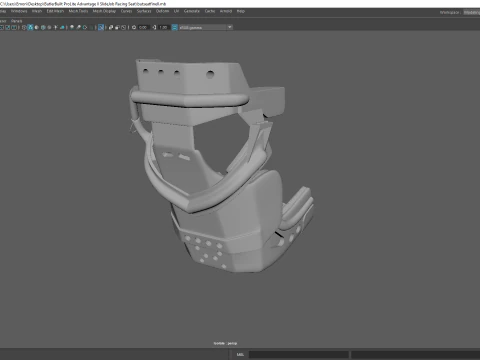
Task: Click the XRay display icon in panel toolbar
Action: coord(111,27)
